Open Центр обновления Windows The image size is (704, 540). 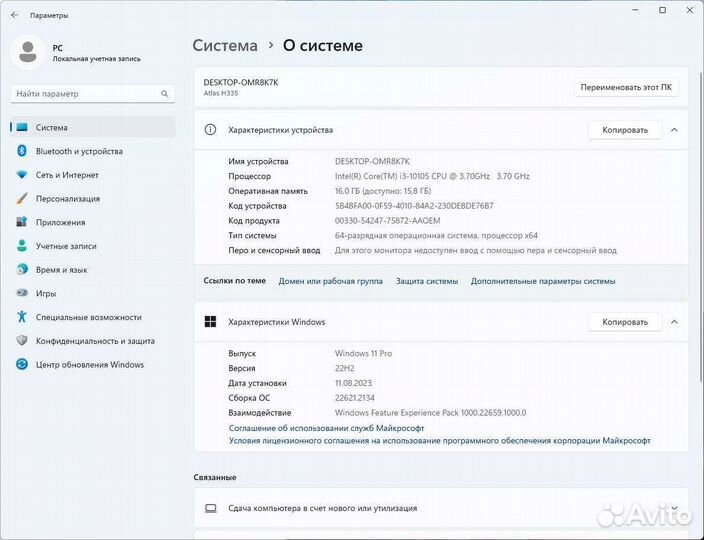coord(92,364)
